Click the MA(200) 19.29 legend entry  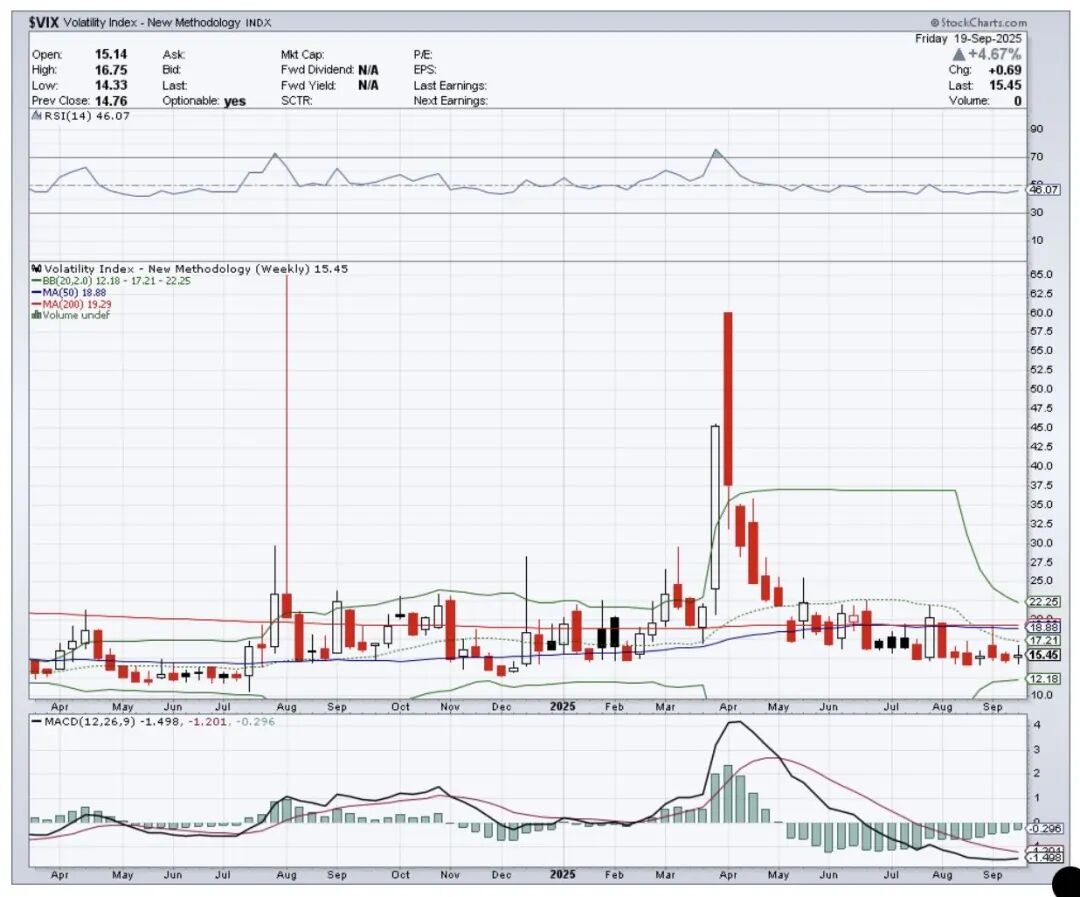76,304
